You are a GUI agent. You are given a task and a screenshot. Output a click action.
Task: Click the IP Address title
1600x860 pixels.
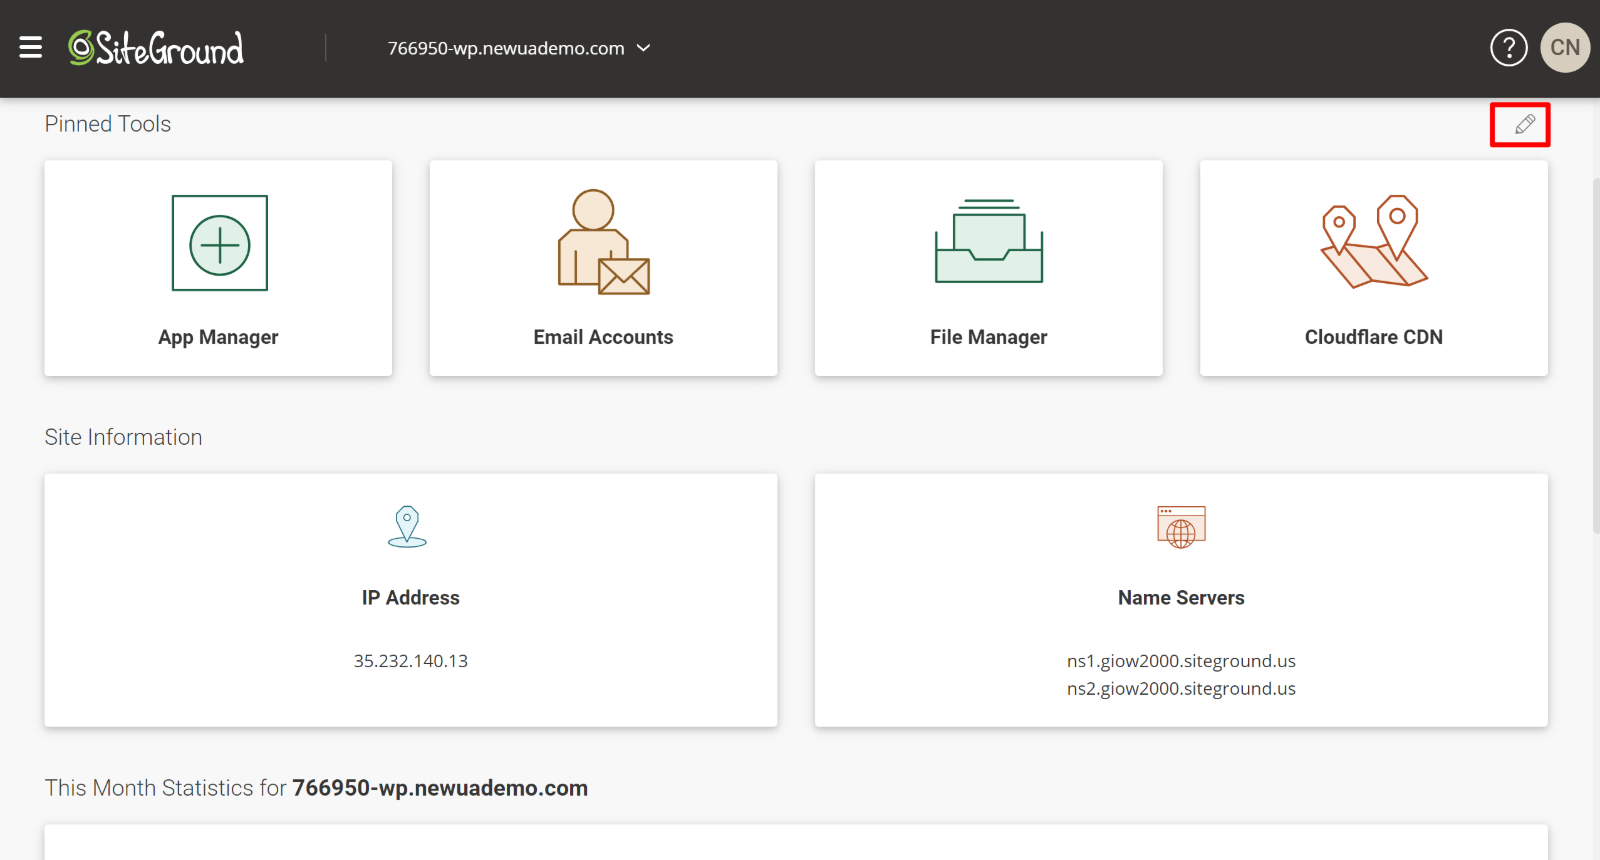click(x=411, y=598)
